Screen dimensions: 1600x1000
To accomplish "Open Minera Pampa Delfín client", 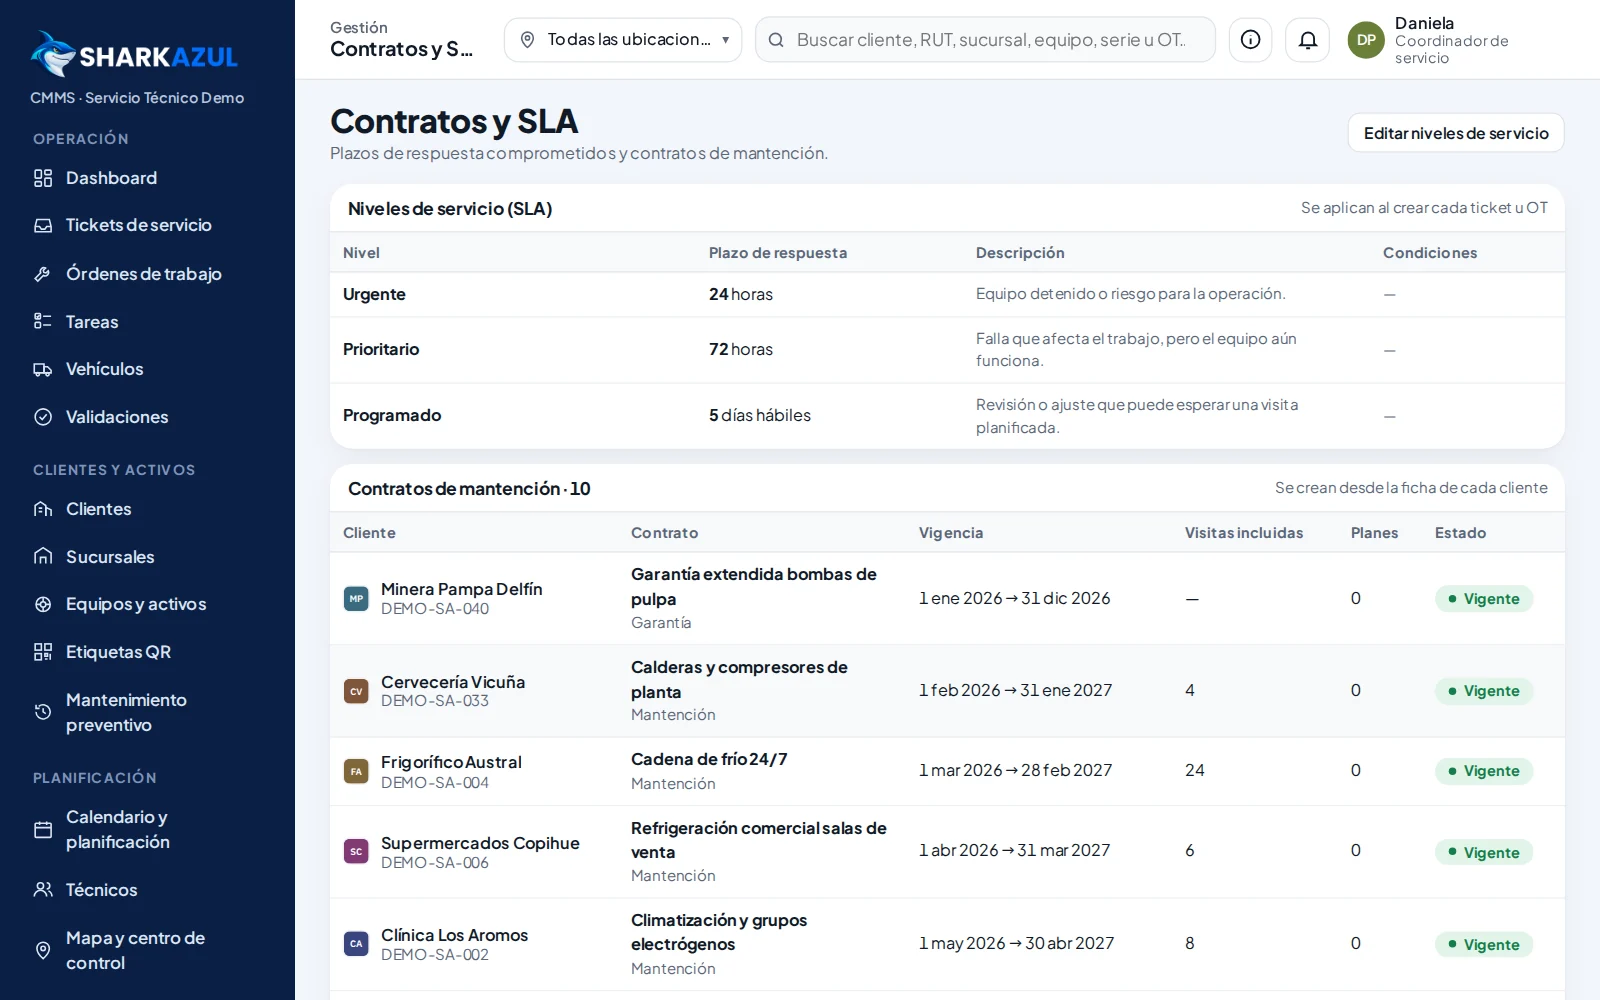I will coord(461,589).
